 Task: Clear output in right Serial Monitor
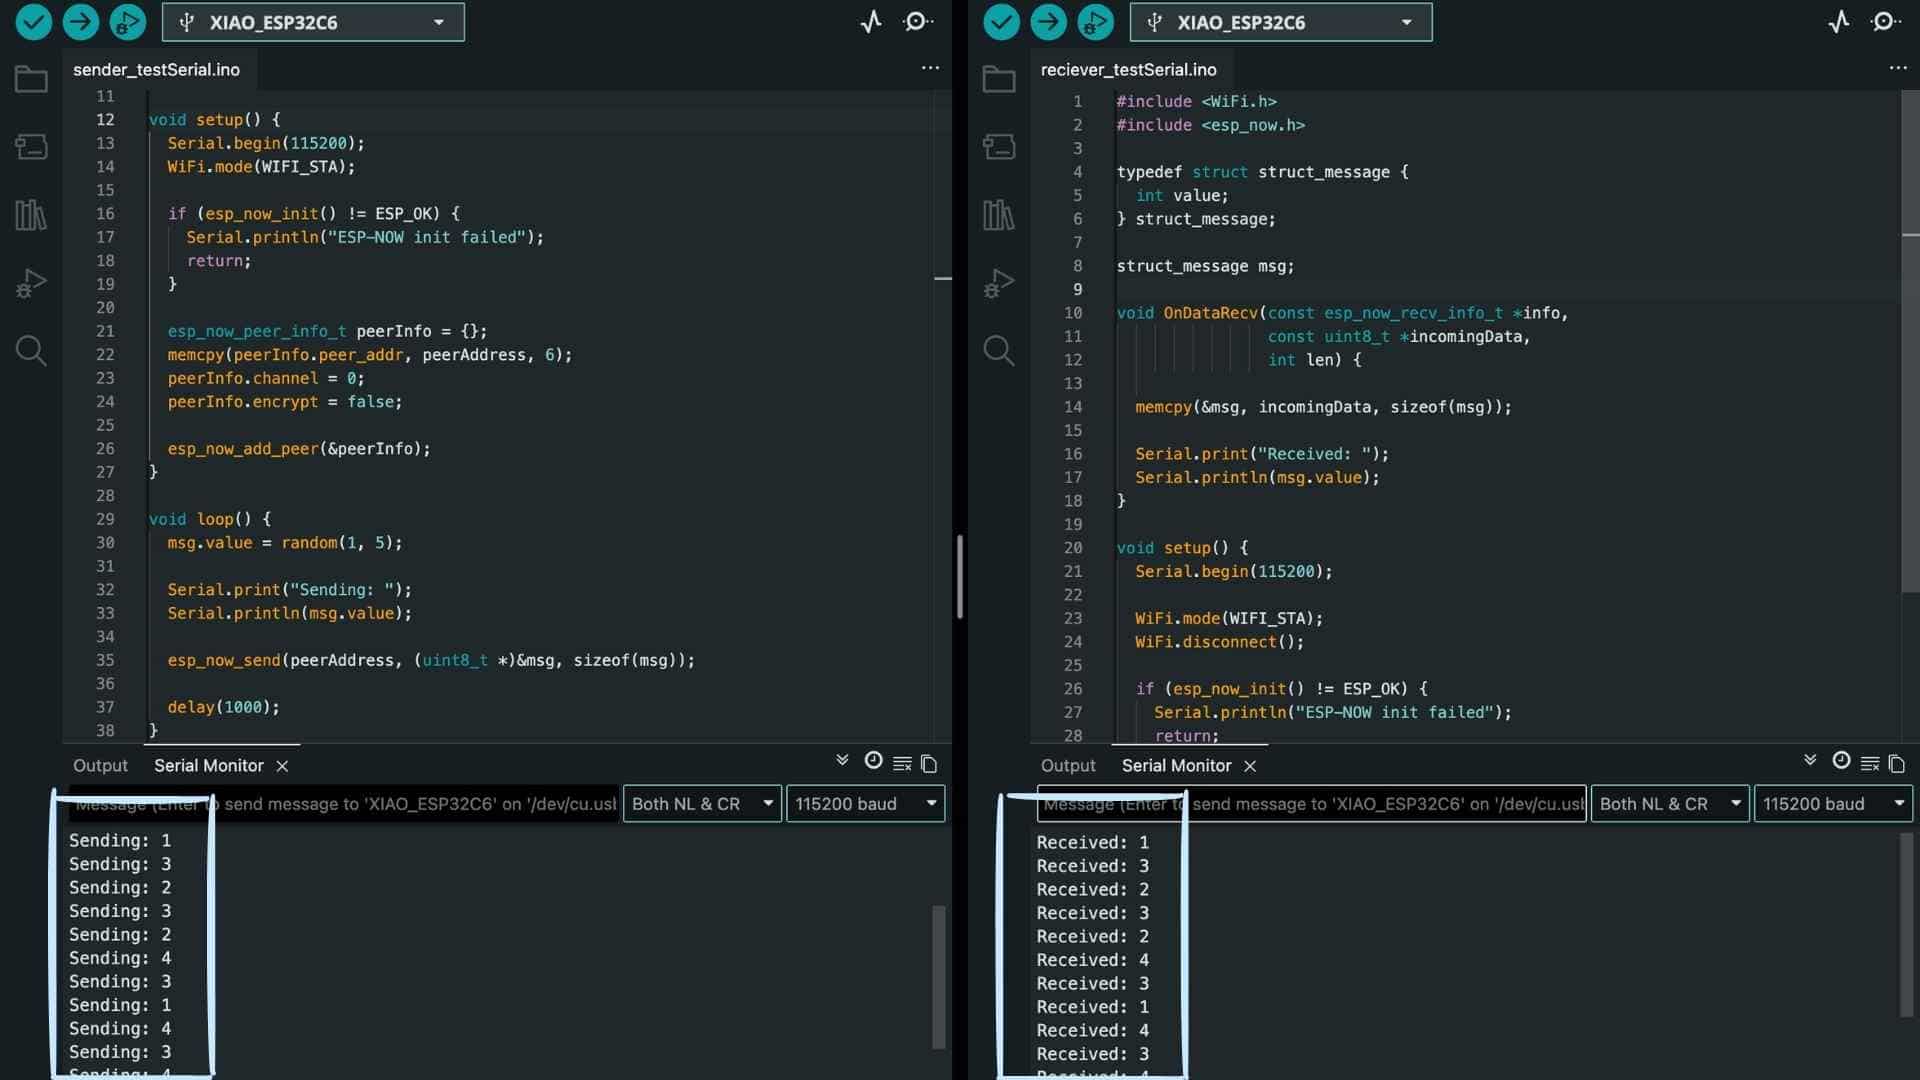pyautogui.click(x=1870, y=764)
